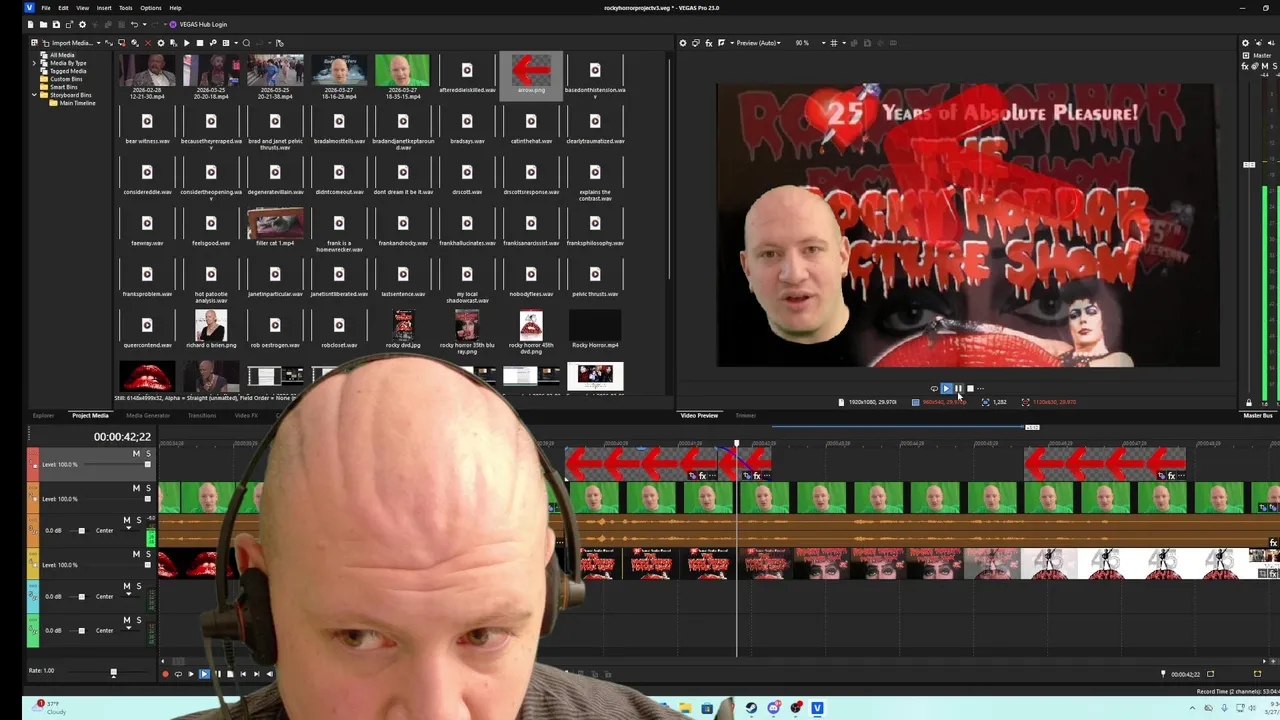Save the project with the disk icon
This screenshot has width=1280, height=720.
pyautogui.click(x=56, y=24)
